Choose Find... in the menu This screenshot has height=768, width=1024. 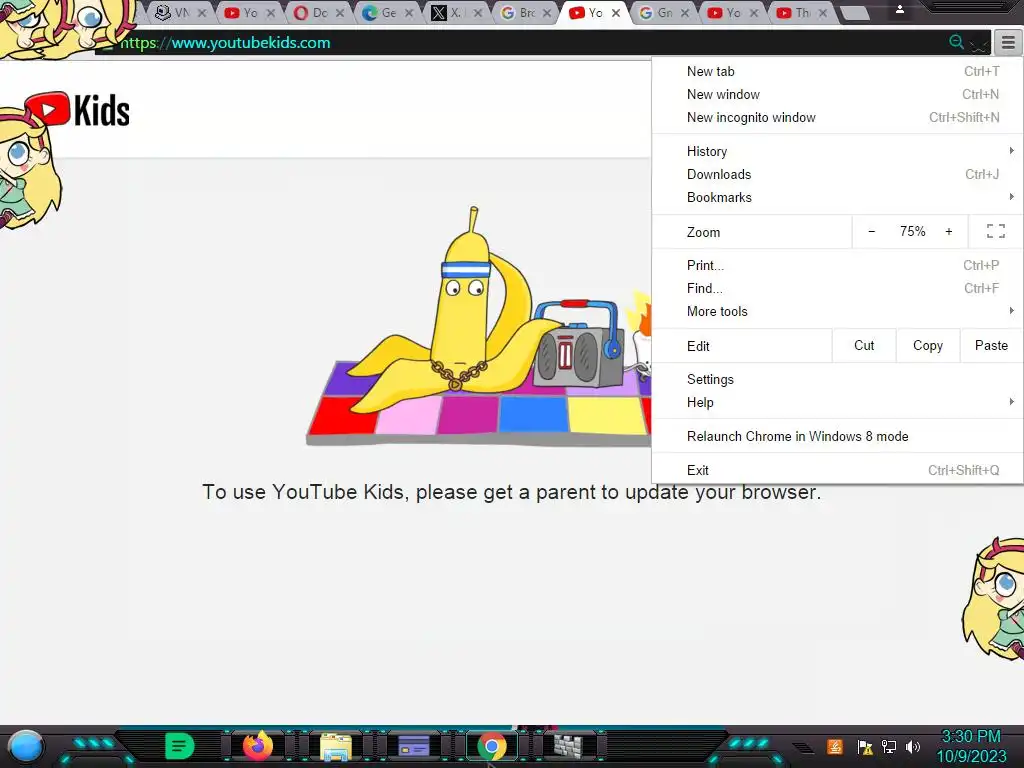[837, 288]
